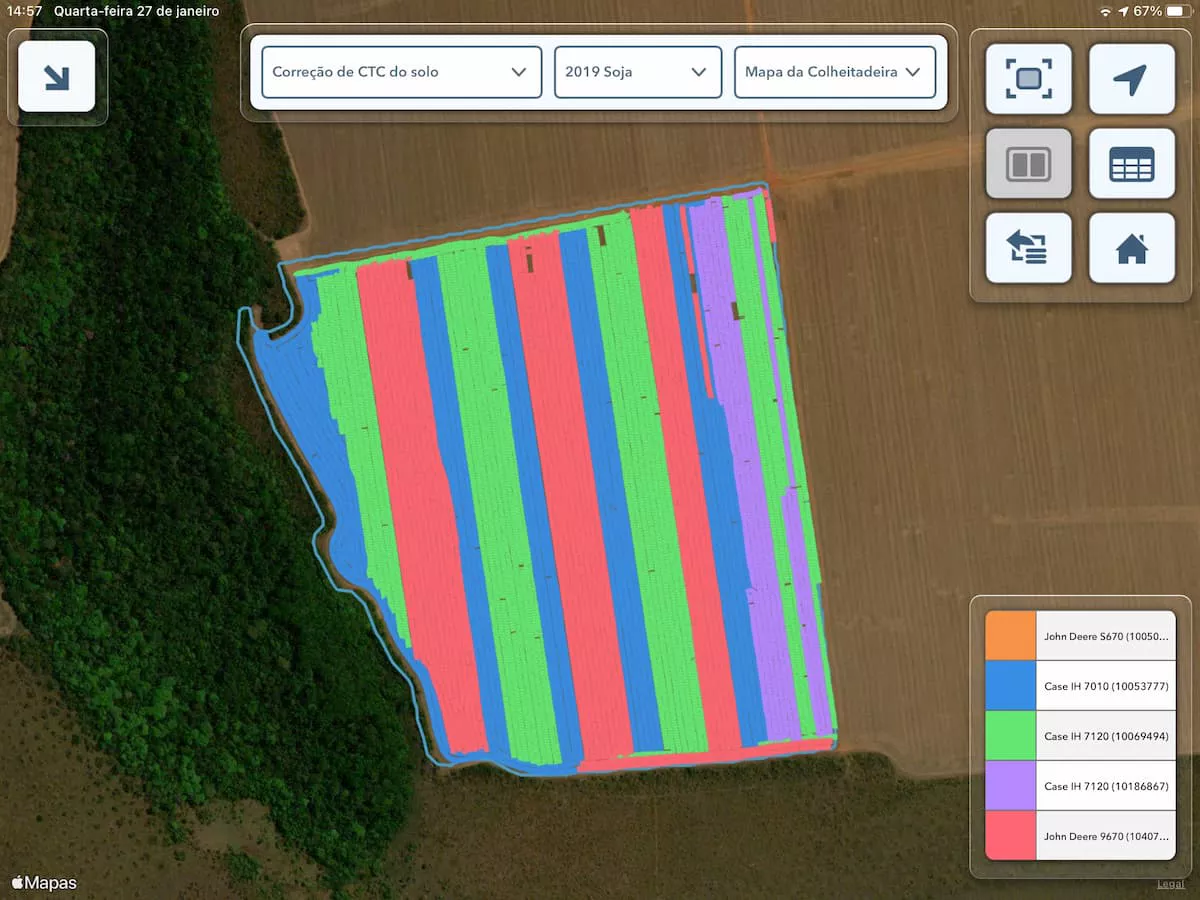Tap the fit-to-field frame icon
The width and height of the screenshot is (1200, 900).
point(1028,79)
